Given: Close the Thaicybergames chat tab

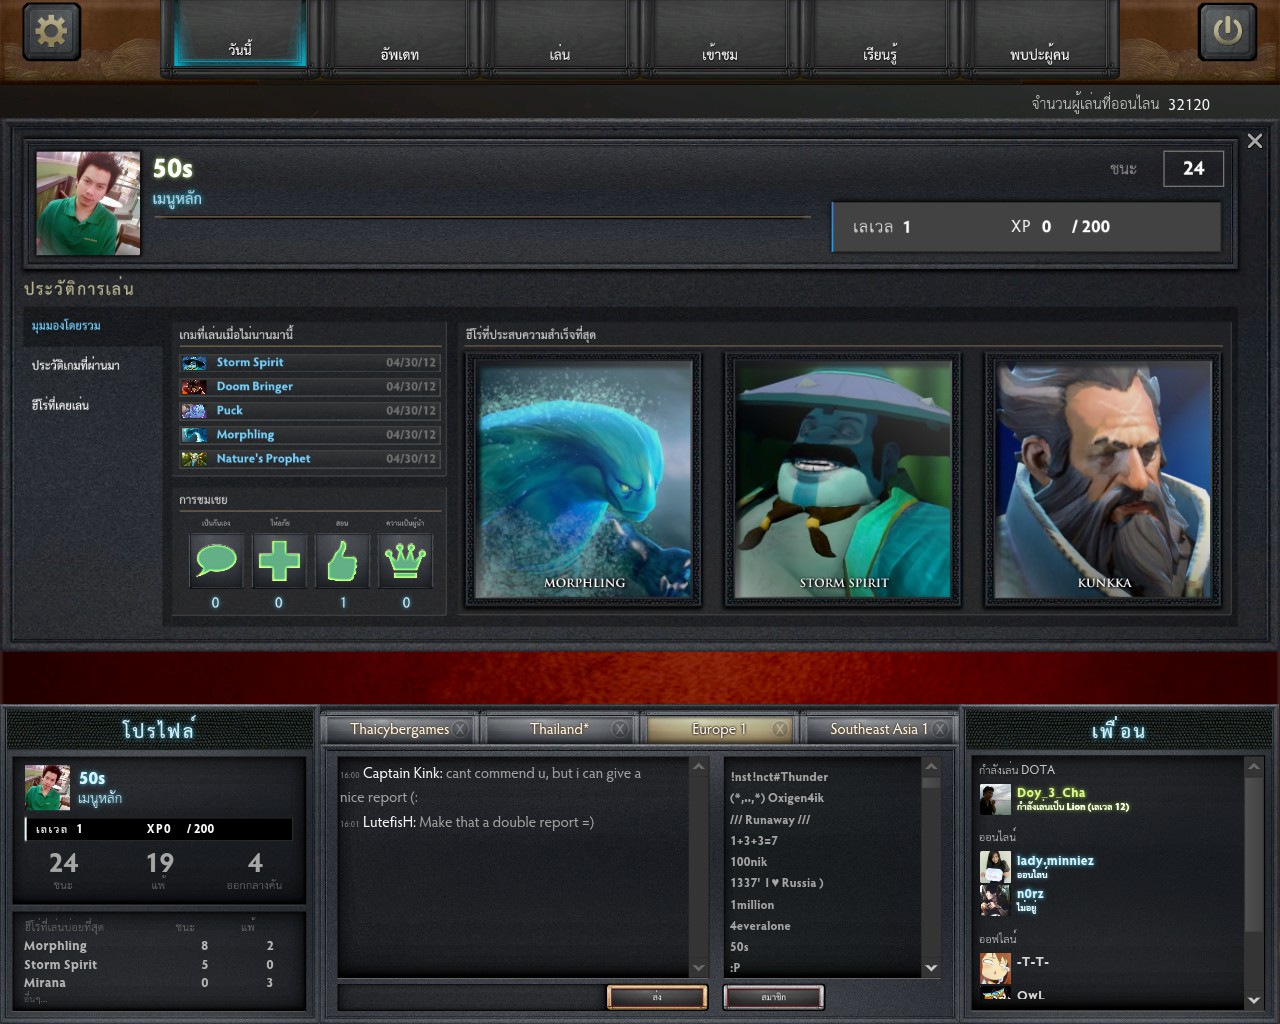Looking at the screenshot, I should 460,729.
